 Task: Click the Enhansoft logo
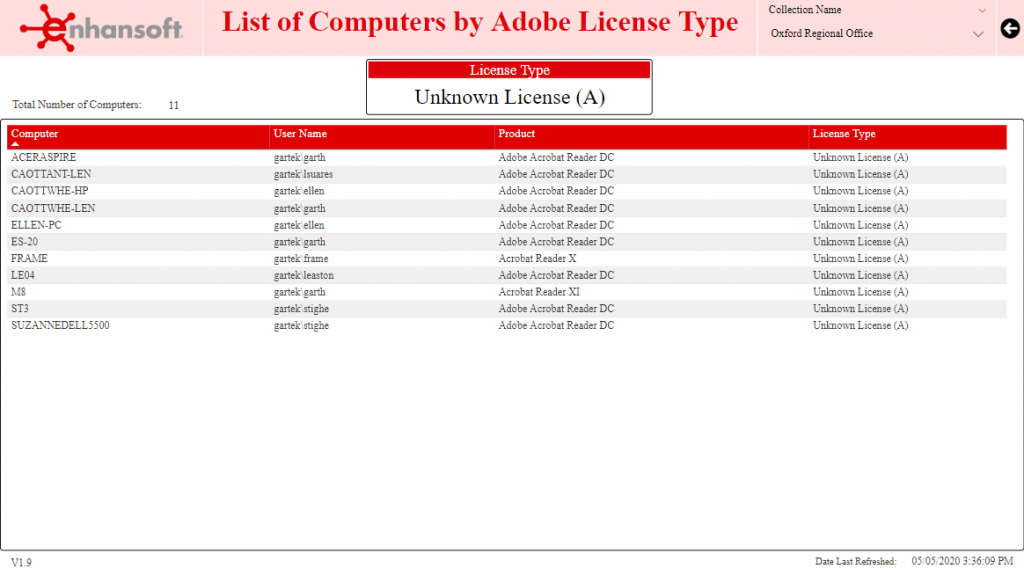point(101,28)
